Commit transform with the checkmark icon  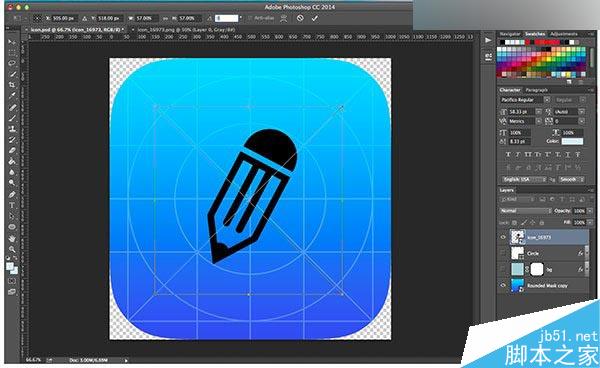[315, 18]
